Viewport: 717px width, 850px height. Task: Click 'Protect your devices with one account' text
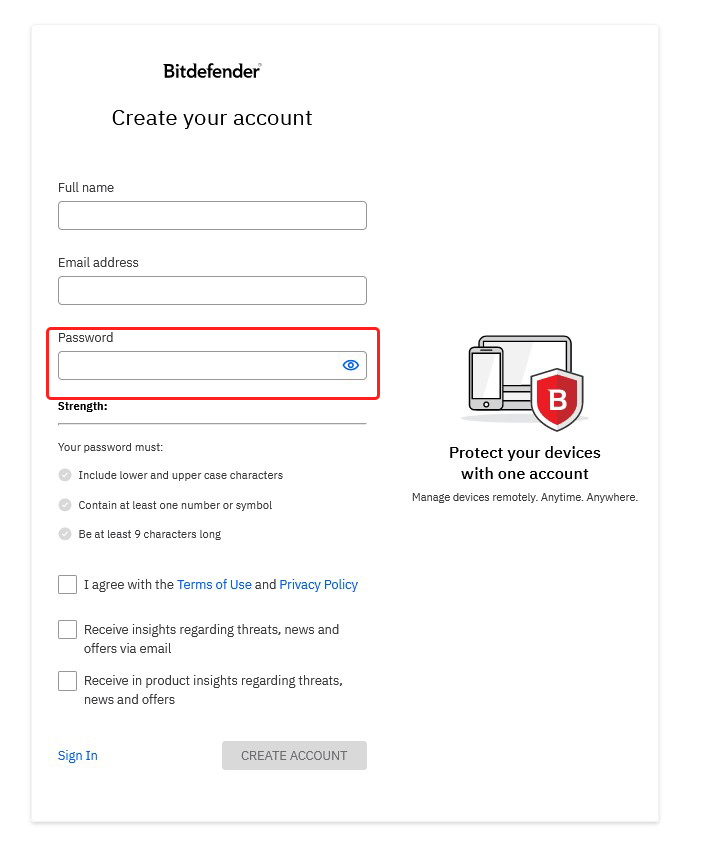coord(525,463)
